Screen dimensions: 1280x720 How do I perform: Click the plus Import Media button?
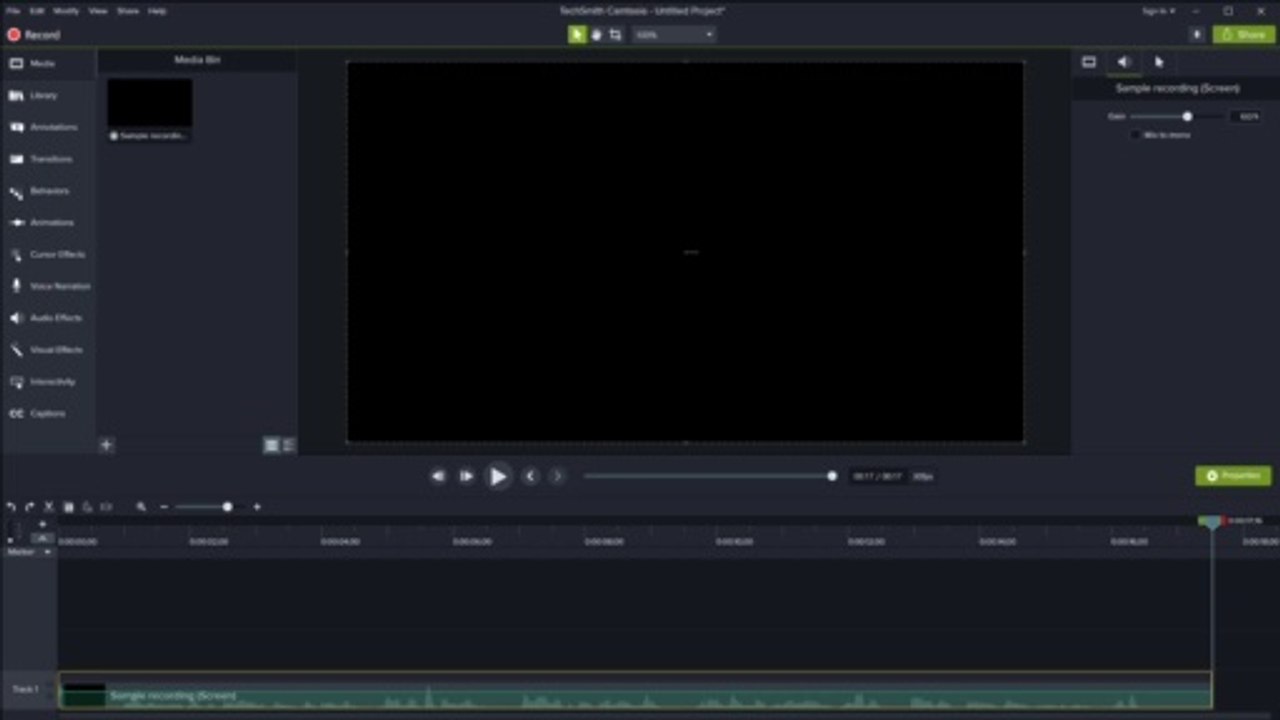click(x=106, y=445)
